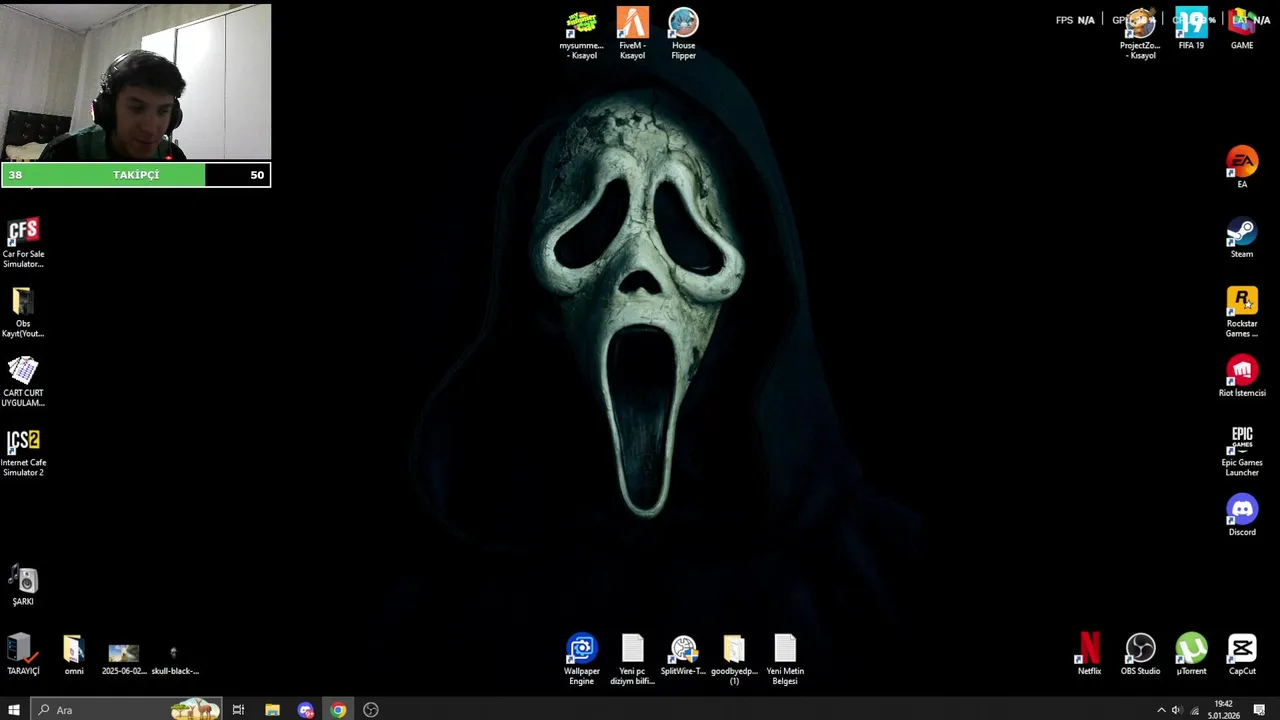Open the omni folder icon

(x=74, y=654)
